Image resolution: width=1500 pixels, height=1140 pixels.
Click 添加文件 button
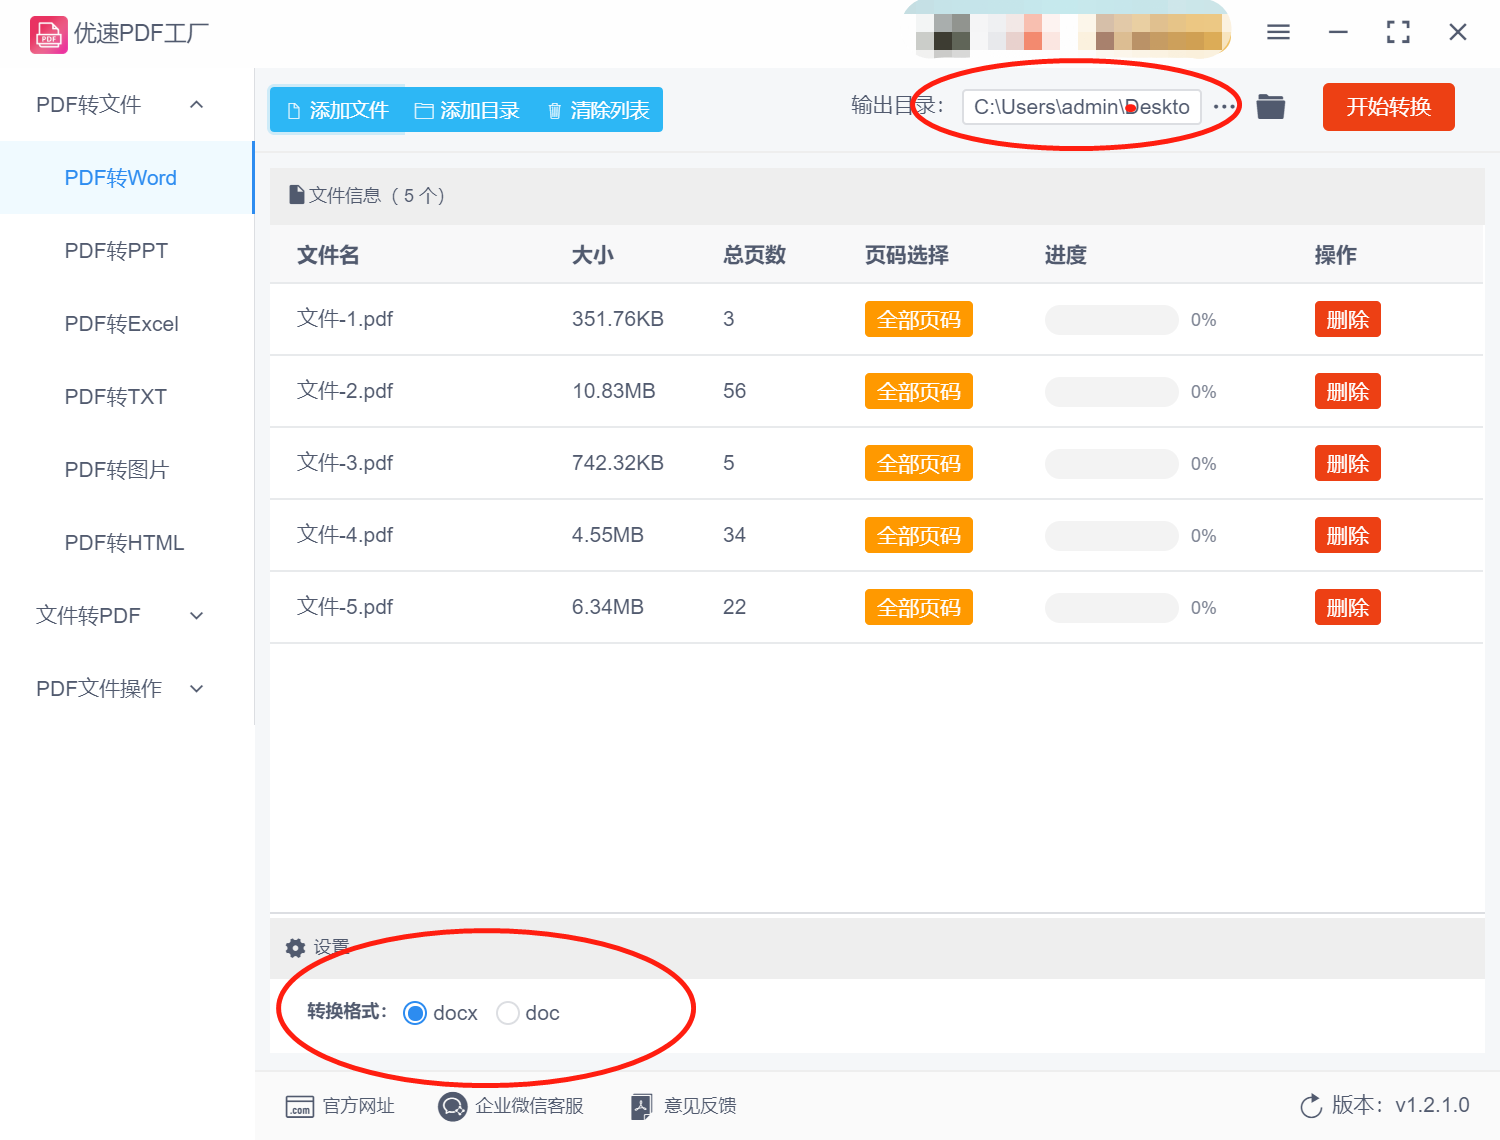pos(337,110)
